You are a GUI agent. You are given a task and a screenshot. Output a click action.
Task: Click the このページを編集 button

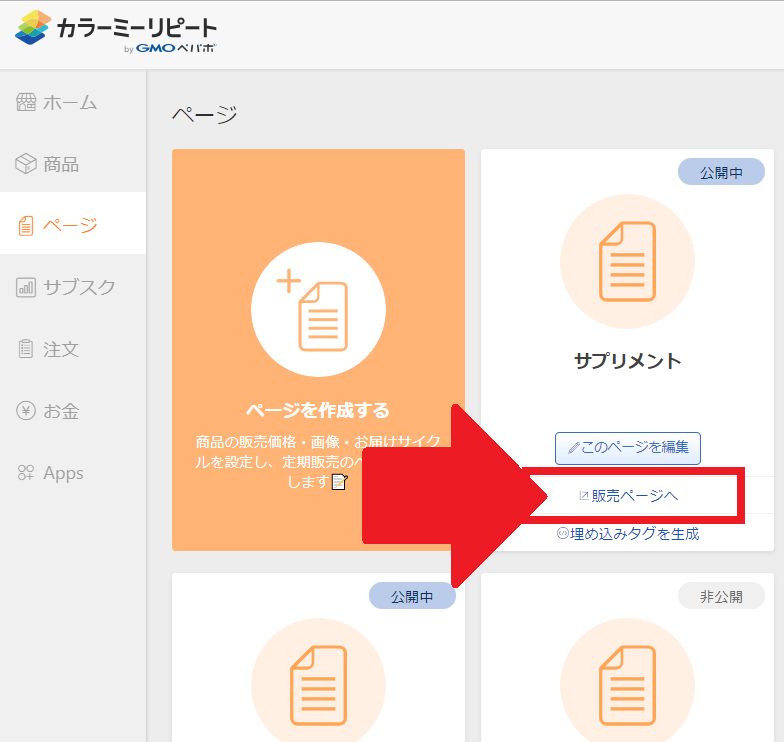tap(628, 448)
